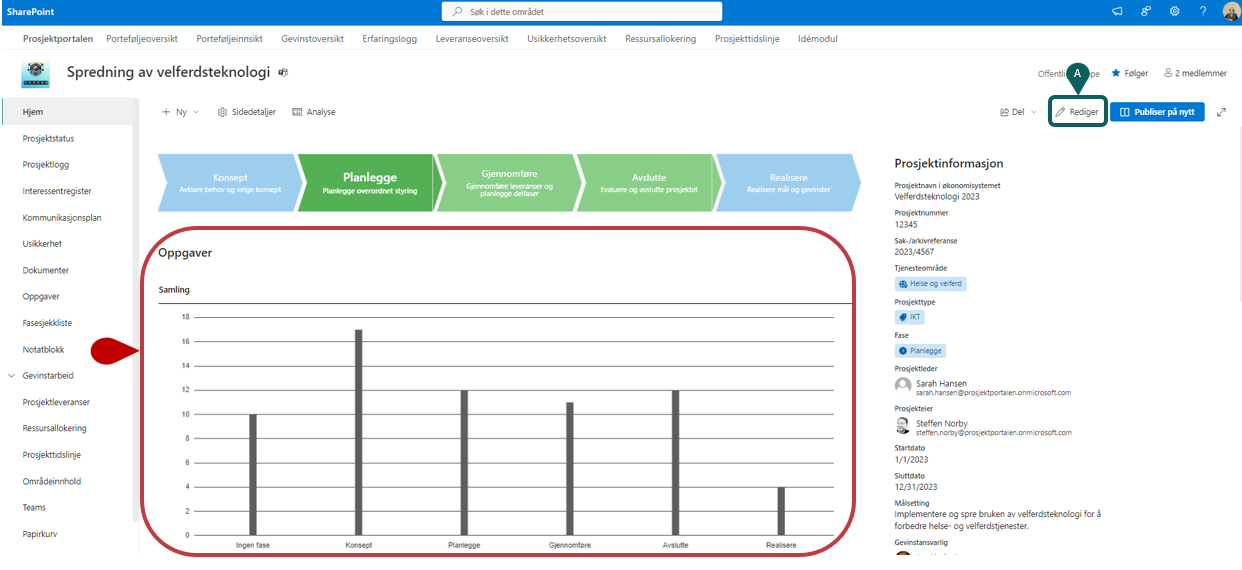Screen dimensions: 1242x570
Task: Select the Gjennomføre phase arrow
Action: click(509, 183)
